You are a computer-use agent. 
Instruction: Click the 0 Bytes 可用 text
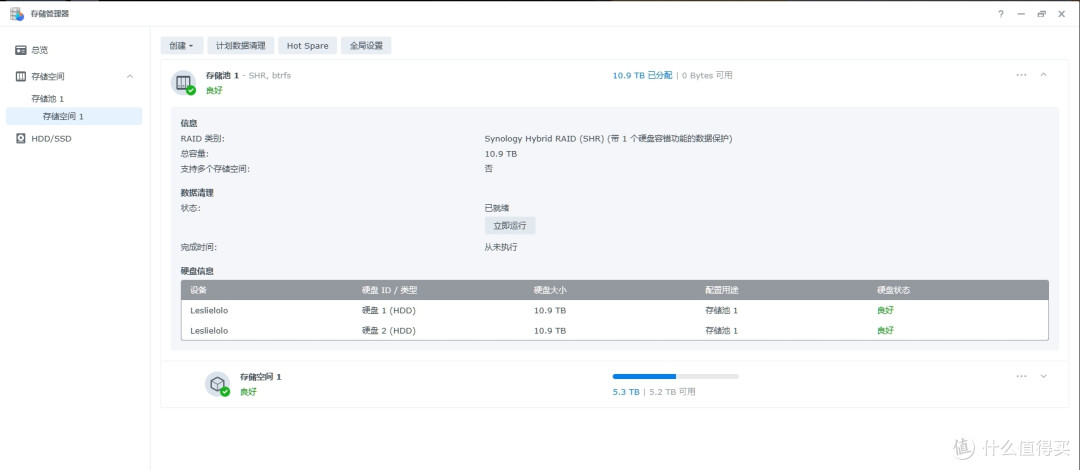tap(707, 75)
